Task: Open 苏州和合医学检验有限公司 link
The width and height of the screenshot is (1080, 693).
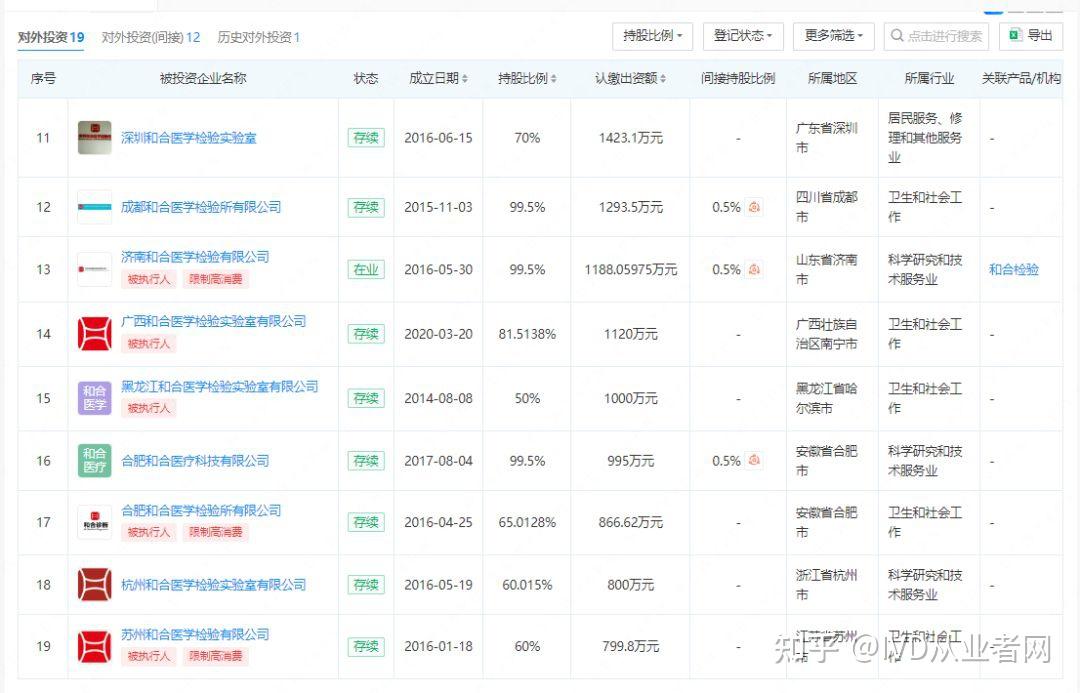Action: click(195, 634)
